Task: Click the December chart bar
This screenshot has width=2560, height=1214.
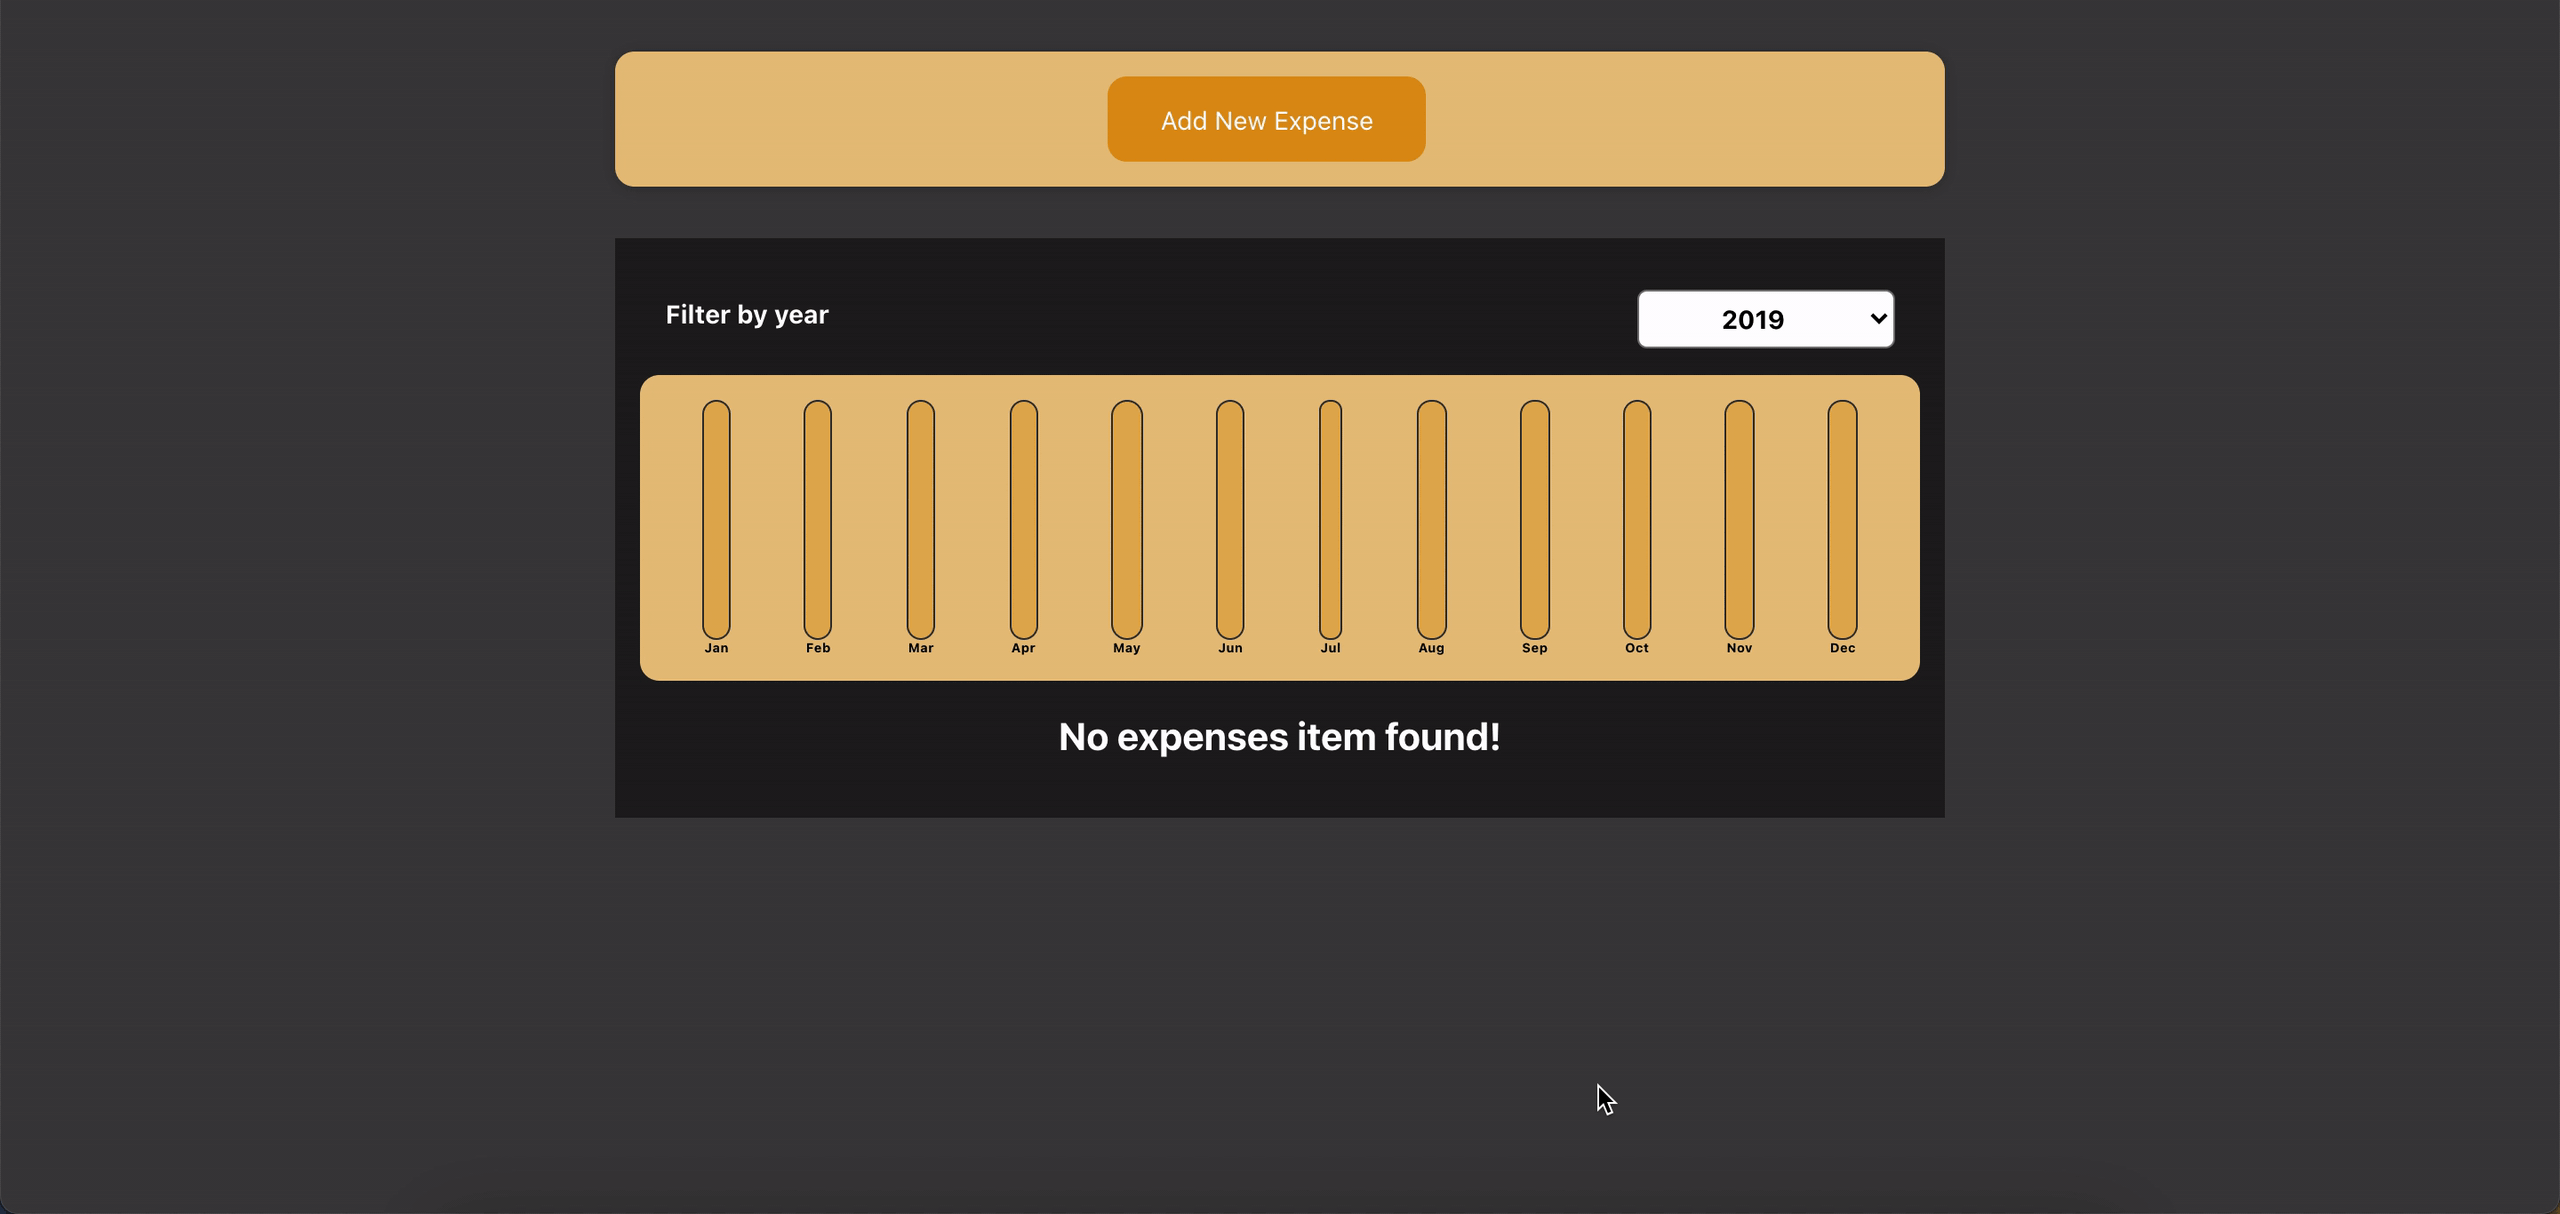Action: point(1843,519)
